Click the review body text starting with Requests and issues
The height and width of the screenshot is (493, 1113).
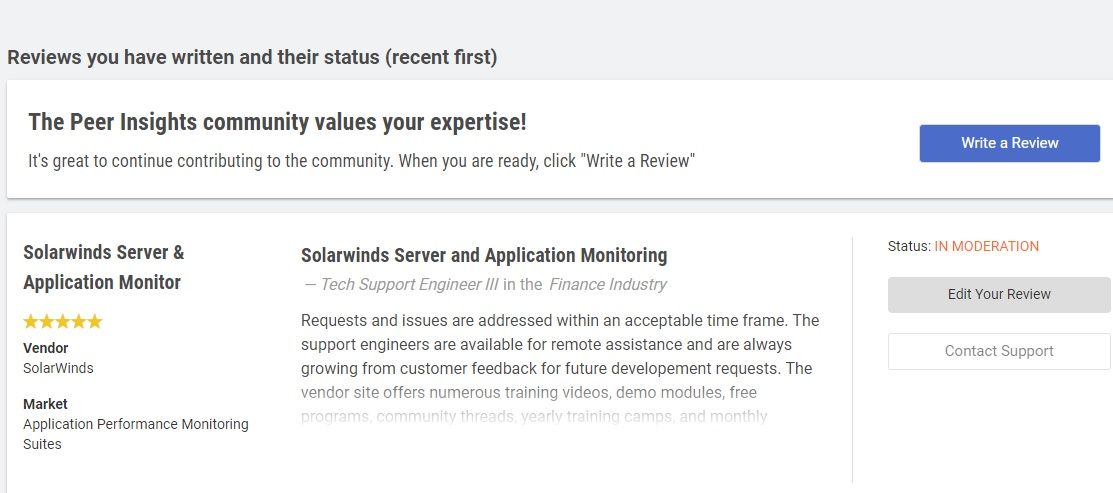point(560,368)
